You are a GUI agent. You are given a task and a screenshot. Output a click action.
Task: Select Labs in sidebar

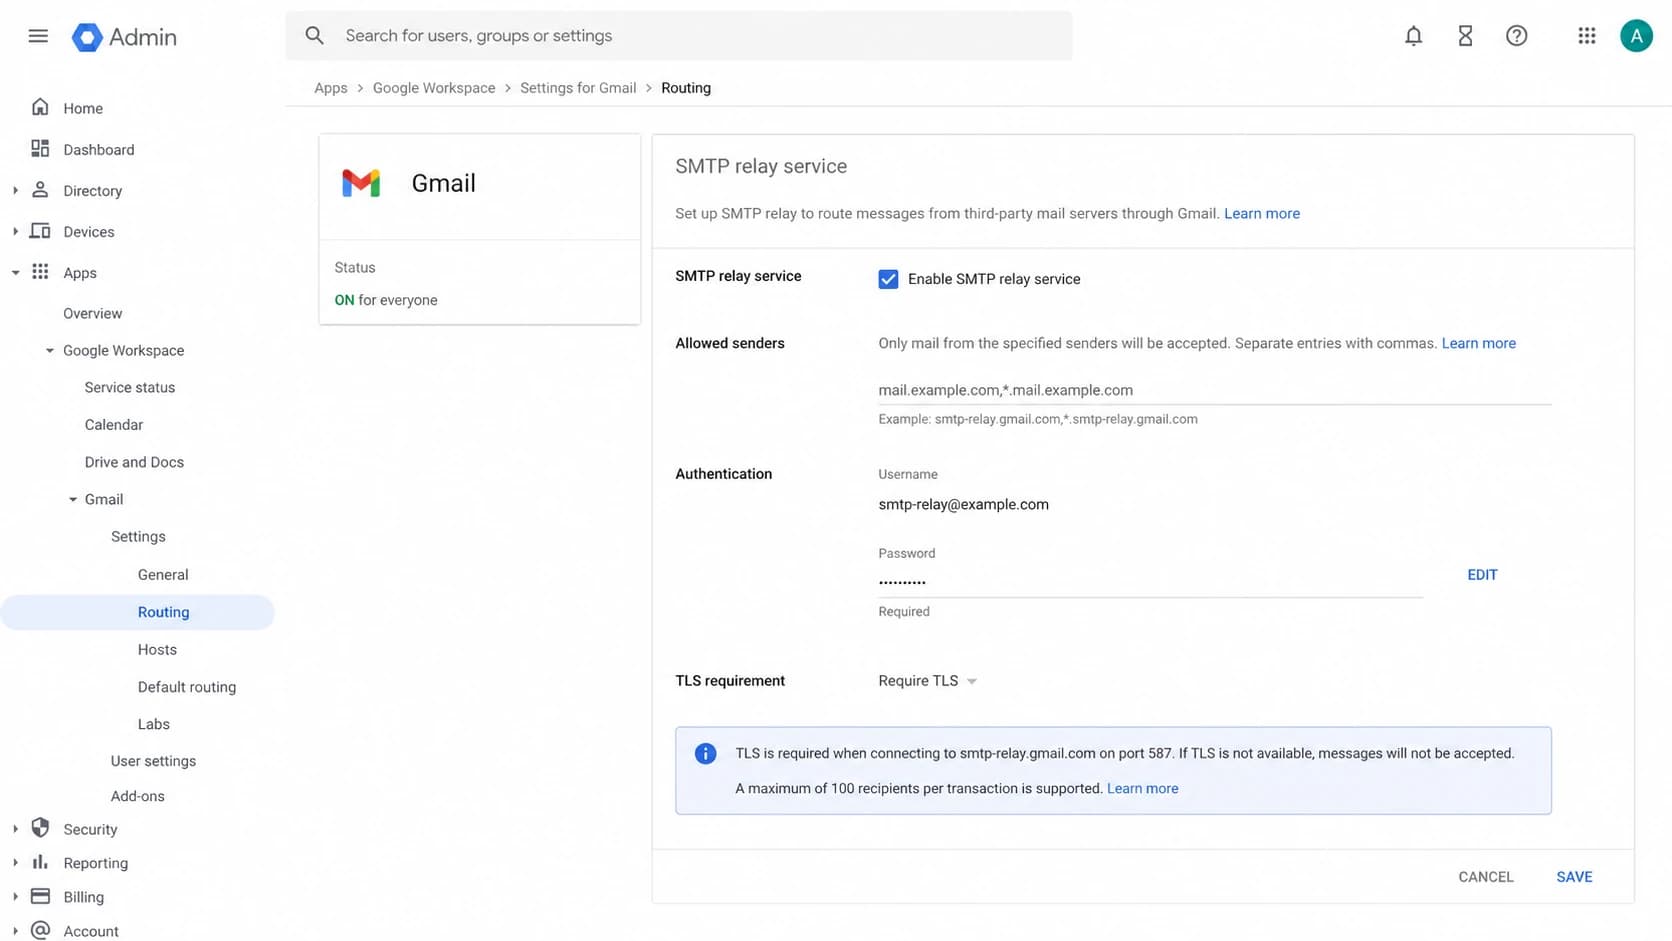153,724
